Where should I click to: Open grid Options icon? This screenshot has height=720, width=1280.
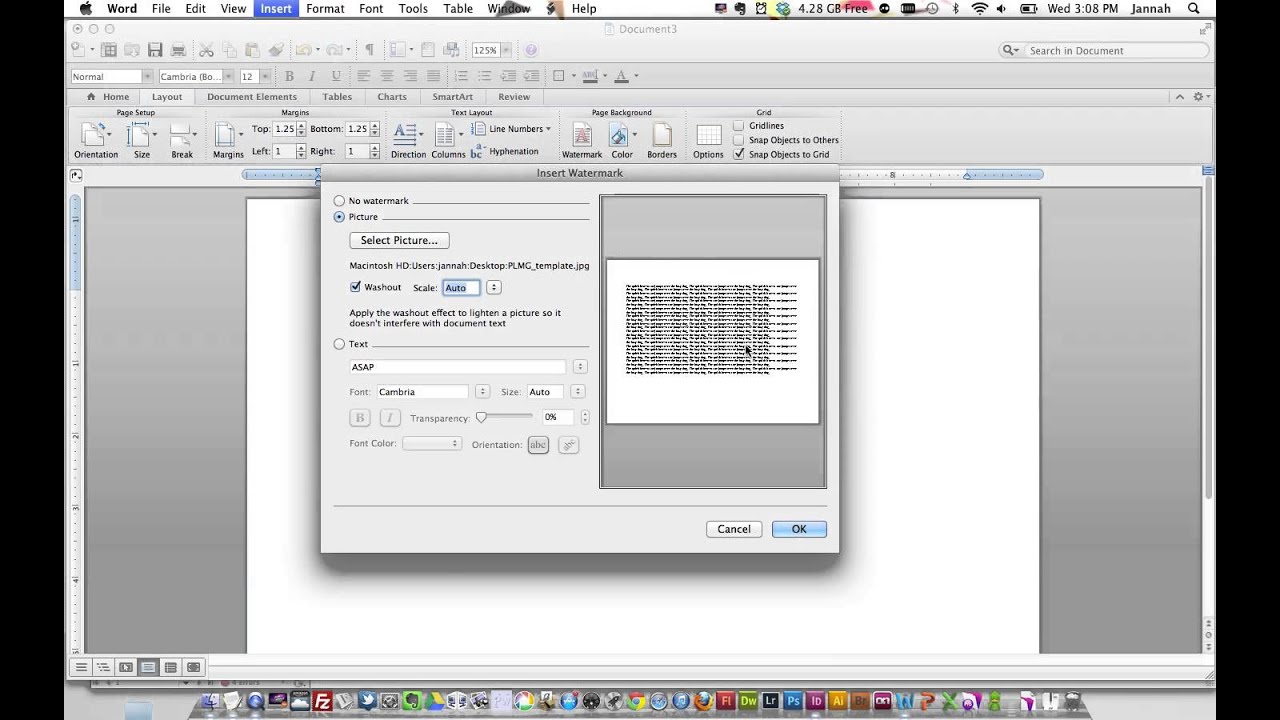pyautogui.click(x=708, y=135)
